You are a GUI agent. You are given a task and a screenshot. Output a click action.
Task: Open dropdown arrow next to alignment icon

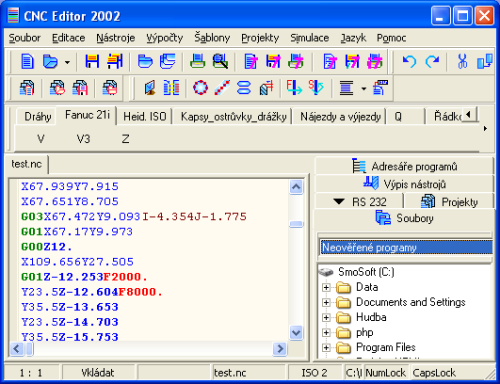[364, 89]
